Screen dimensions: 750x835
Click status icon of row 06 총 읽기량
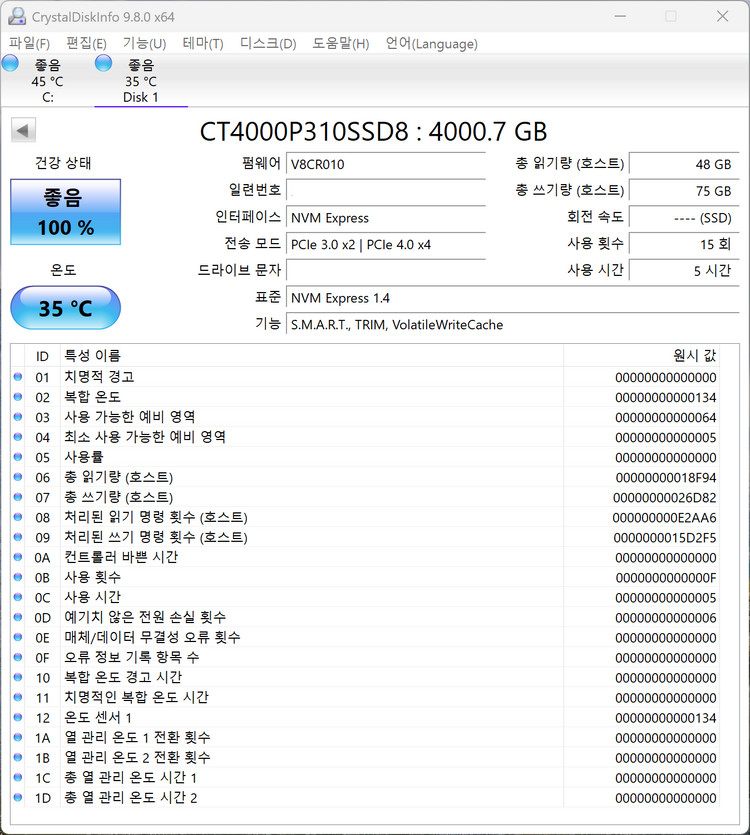18,477
